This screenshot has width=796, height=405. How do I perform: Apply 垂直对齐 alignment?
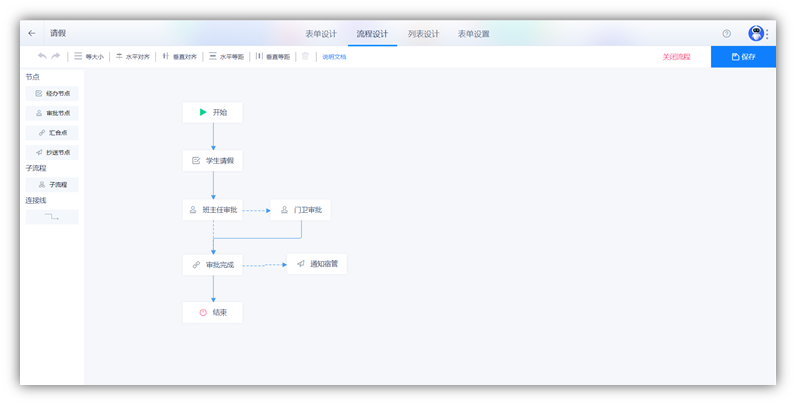tap(179, 57)
